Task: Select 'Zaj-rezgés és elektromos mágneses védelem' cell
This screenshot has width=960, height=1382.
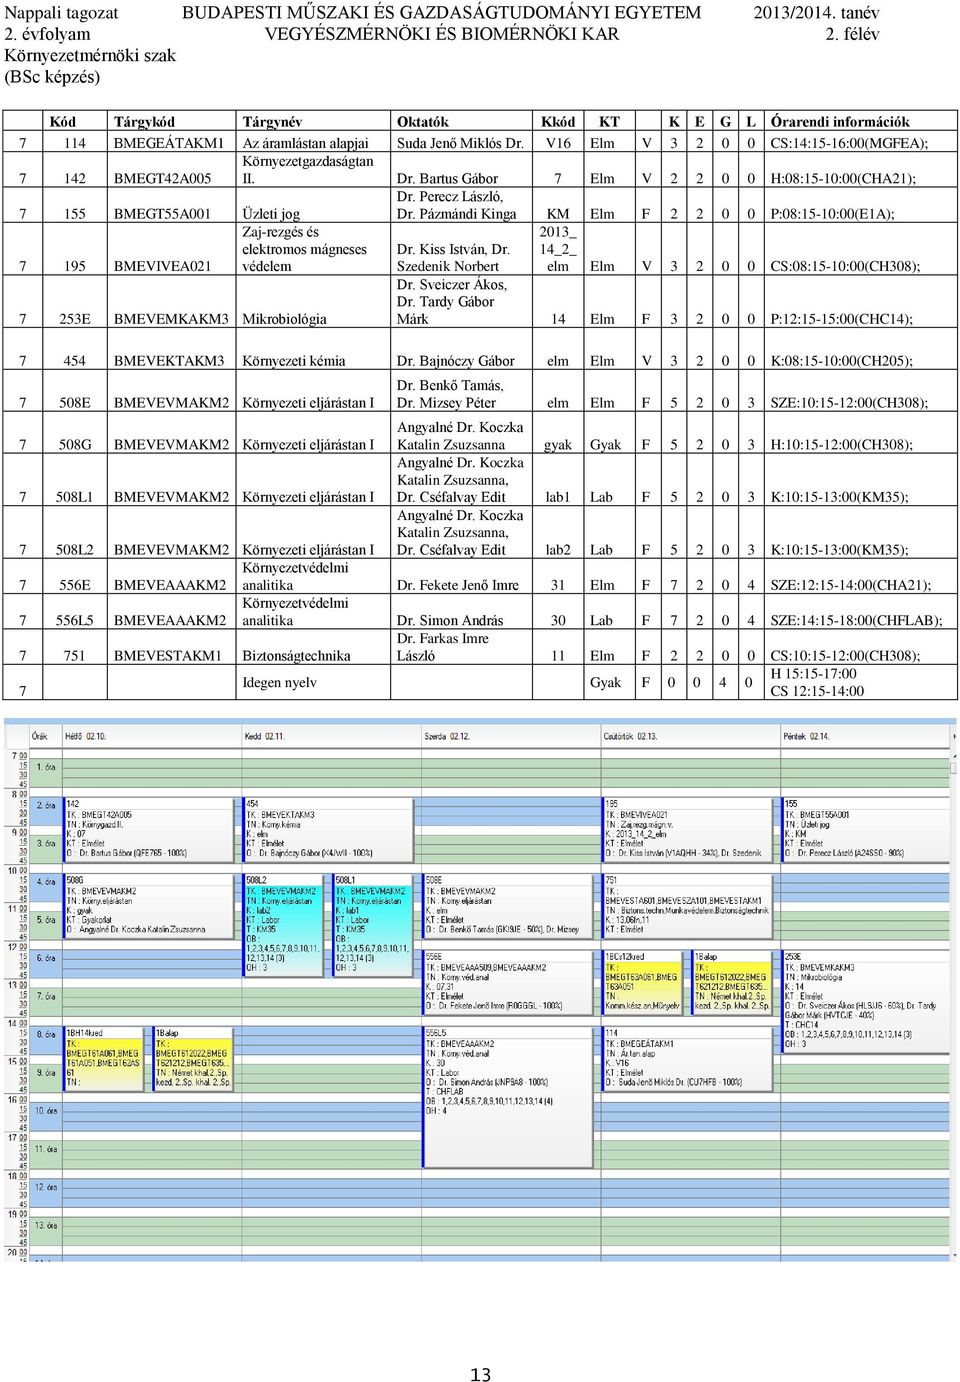Action: [305, 249]
